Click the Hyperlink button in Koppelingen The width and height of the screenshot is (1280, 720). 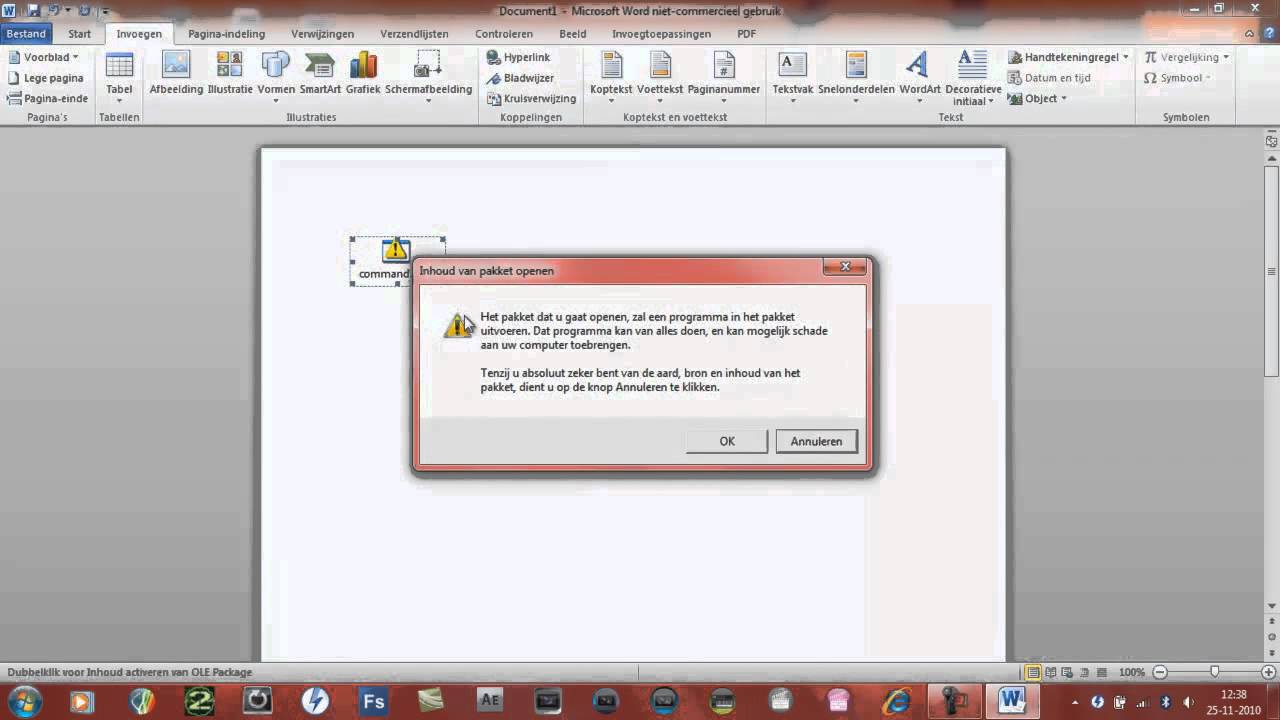click(x=519, y=57)
